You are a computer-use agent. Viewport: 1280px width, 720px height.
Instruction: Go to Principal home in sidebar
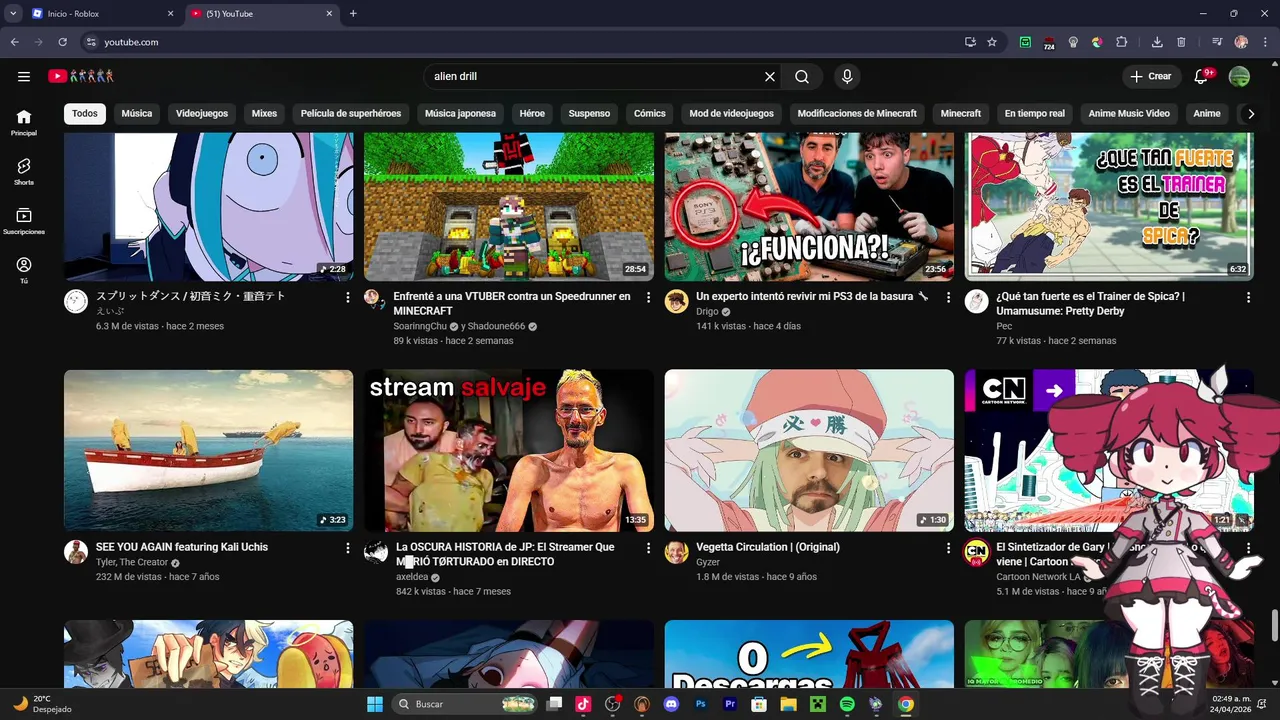[24, 123]
